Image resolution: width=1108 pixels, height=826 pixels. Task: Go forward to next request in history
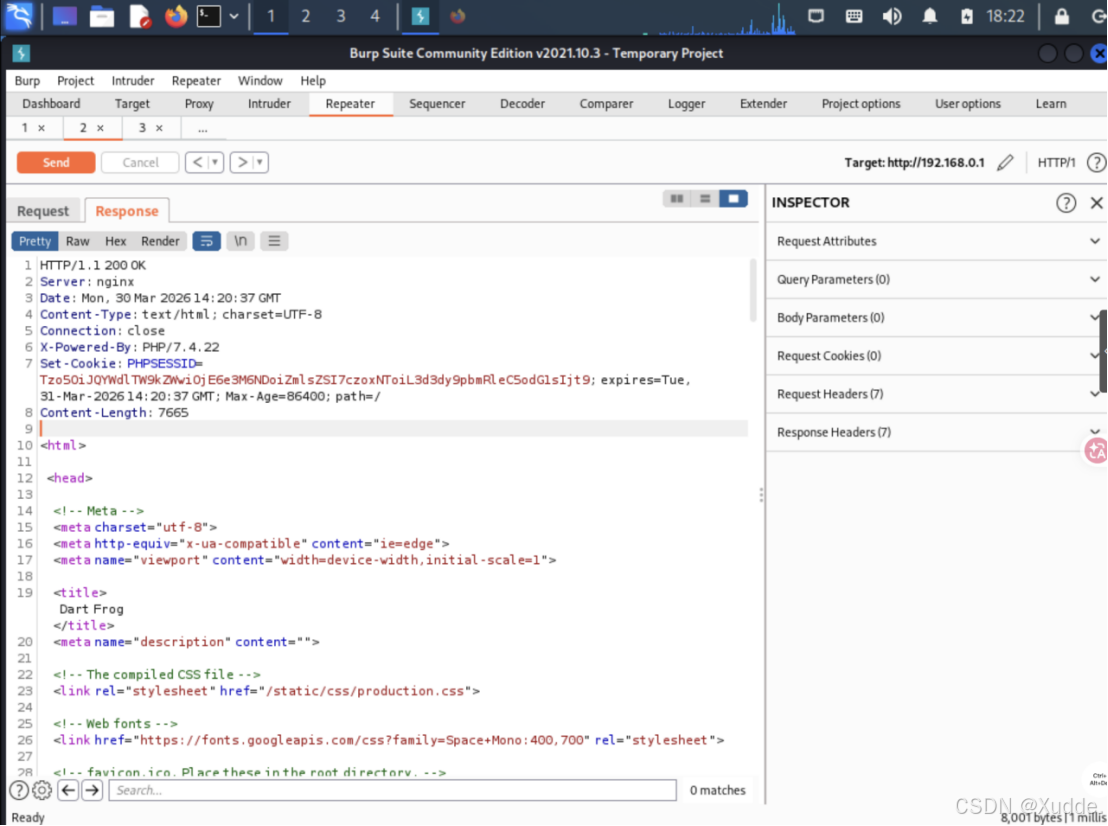(242, 163)
